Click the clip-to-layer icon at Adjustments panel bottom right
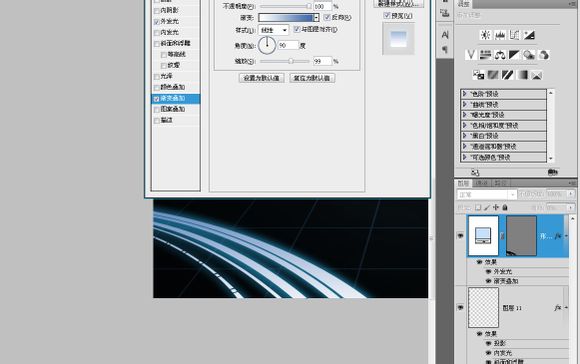Image resolution: width=580 pixels, height=364 pixels. click(552, 172)
